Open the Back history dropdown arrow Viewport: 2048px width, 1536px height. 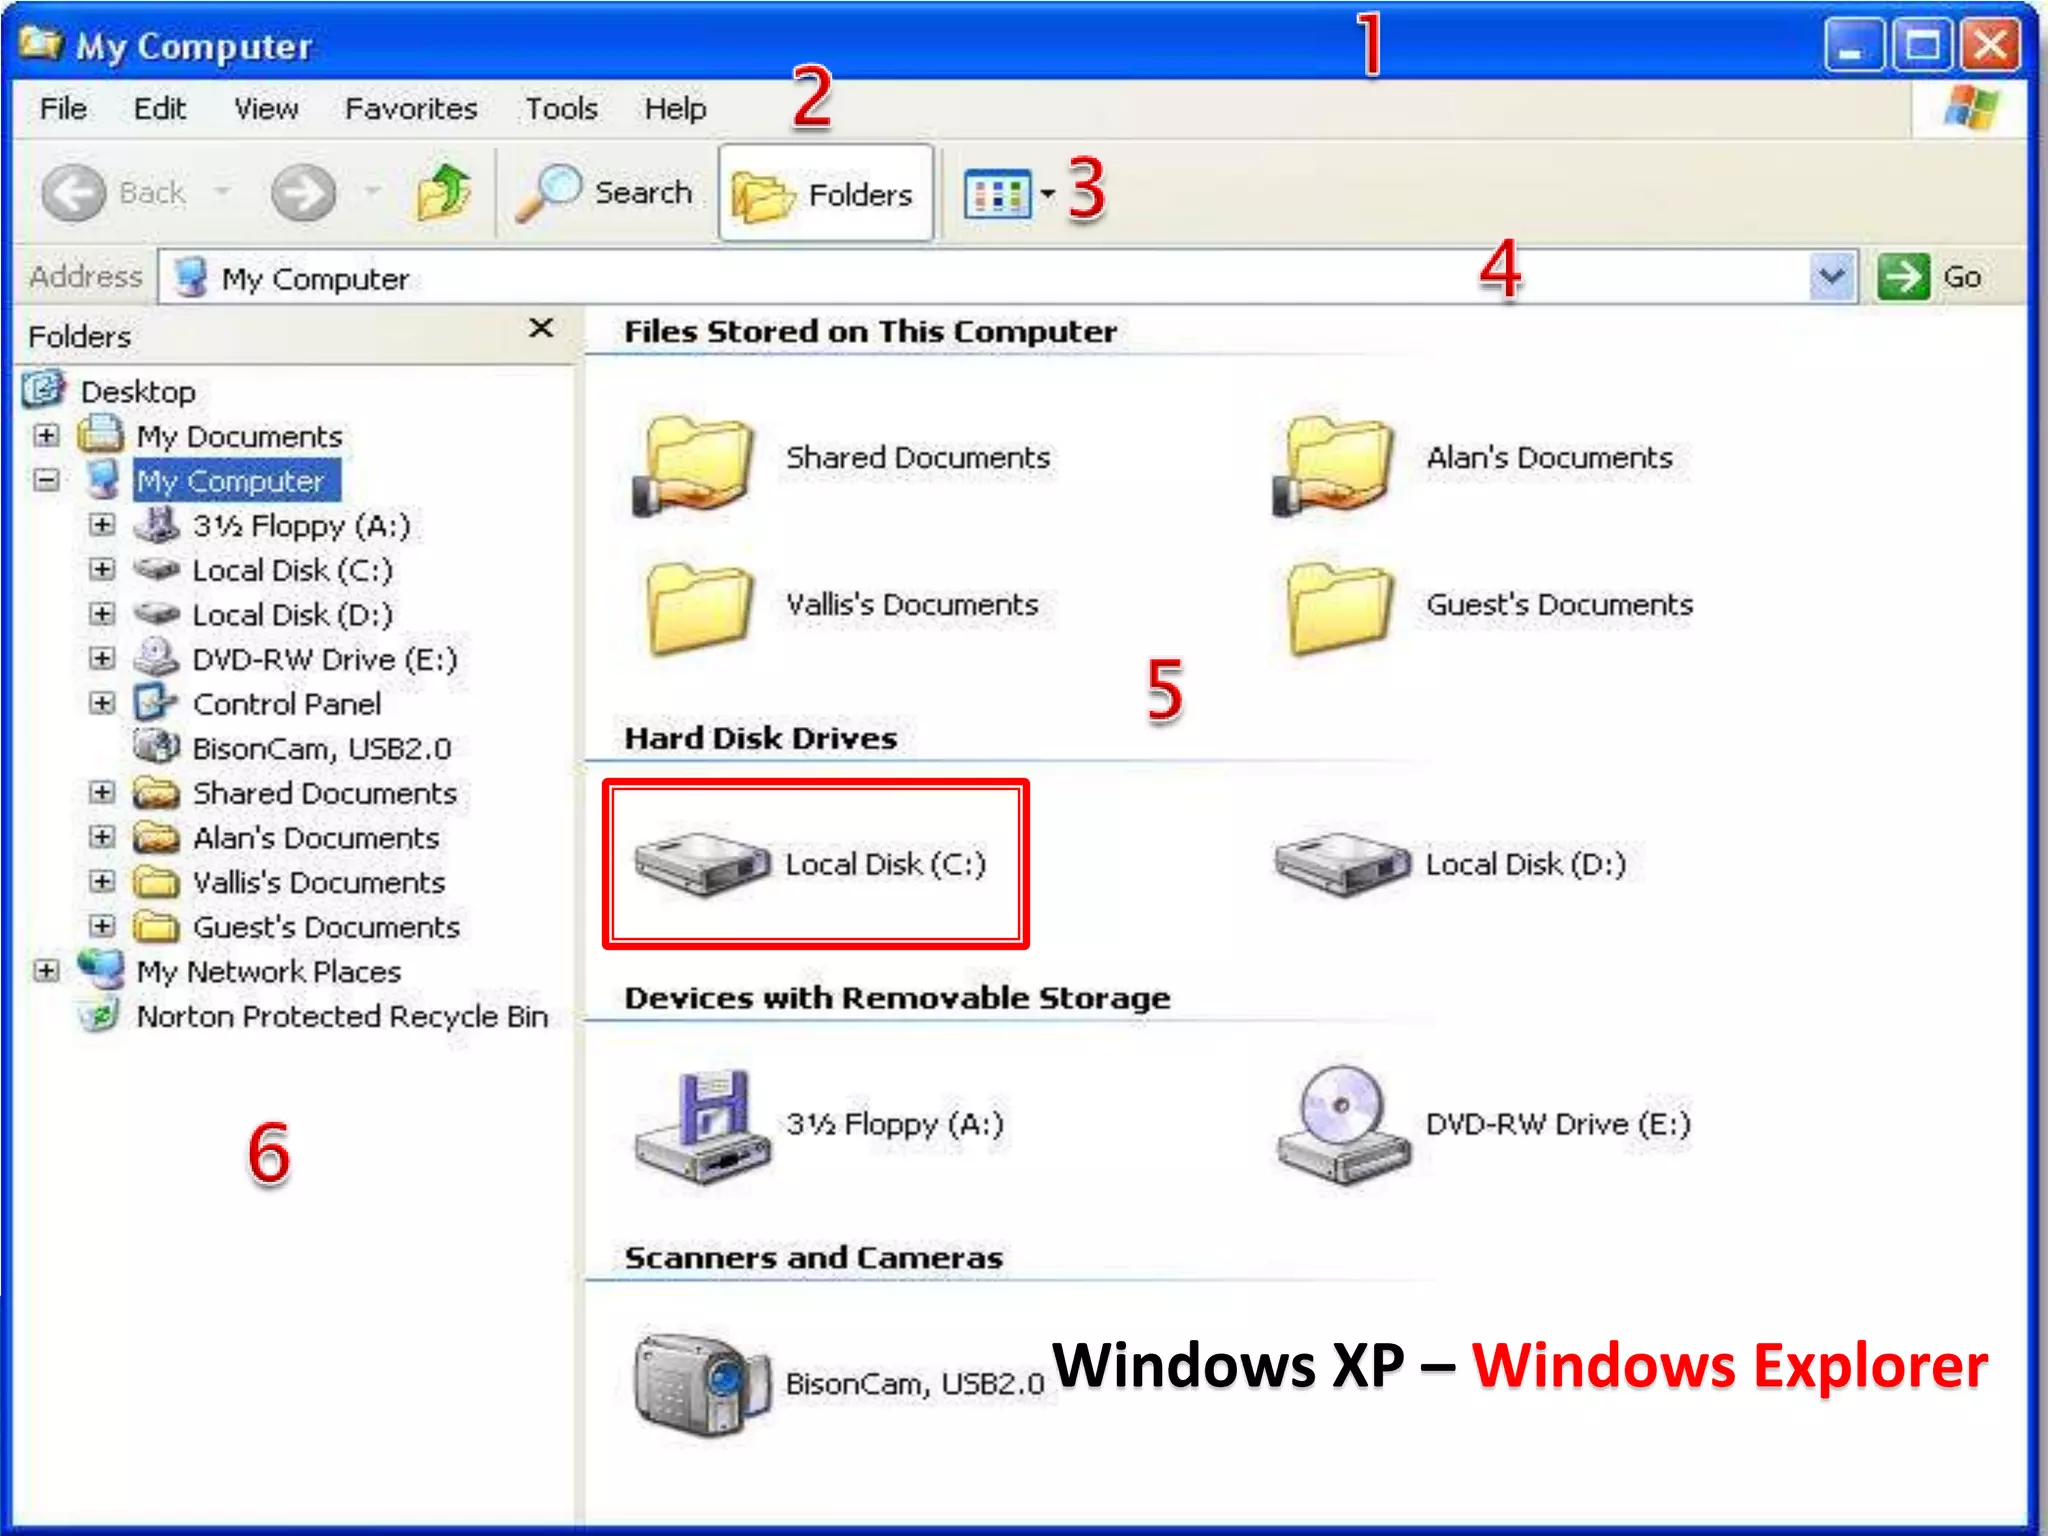222,191
